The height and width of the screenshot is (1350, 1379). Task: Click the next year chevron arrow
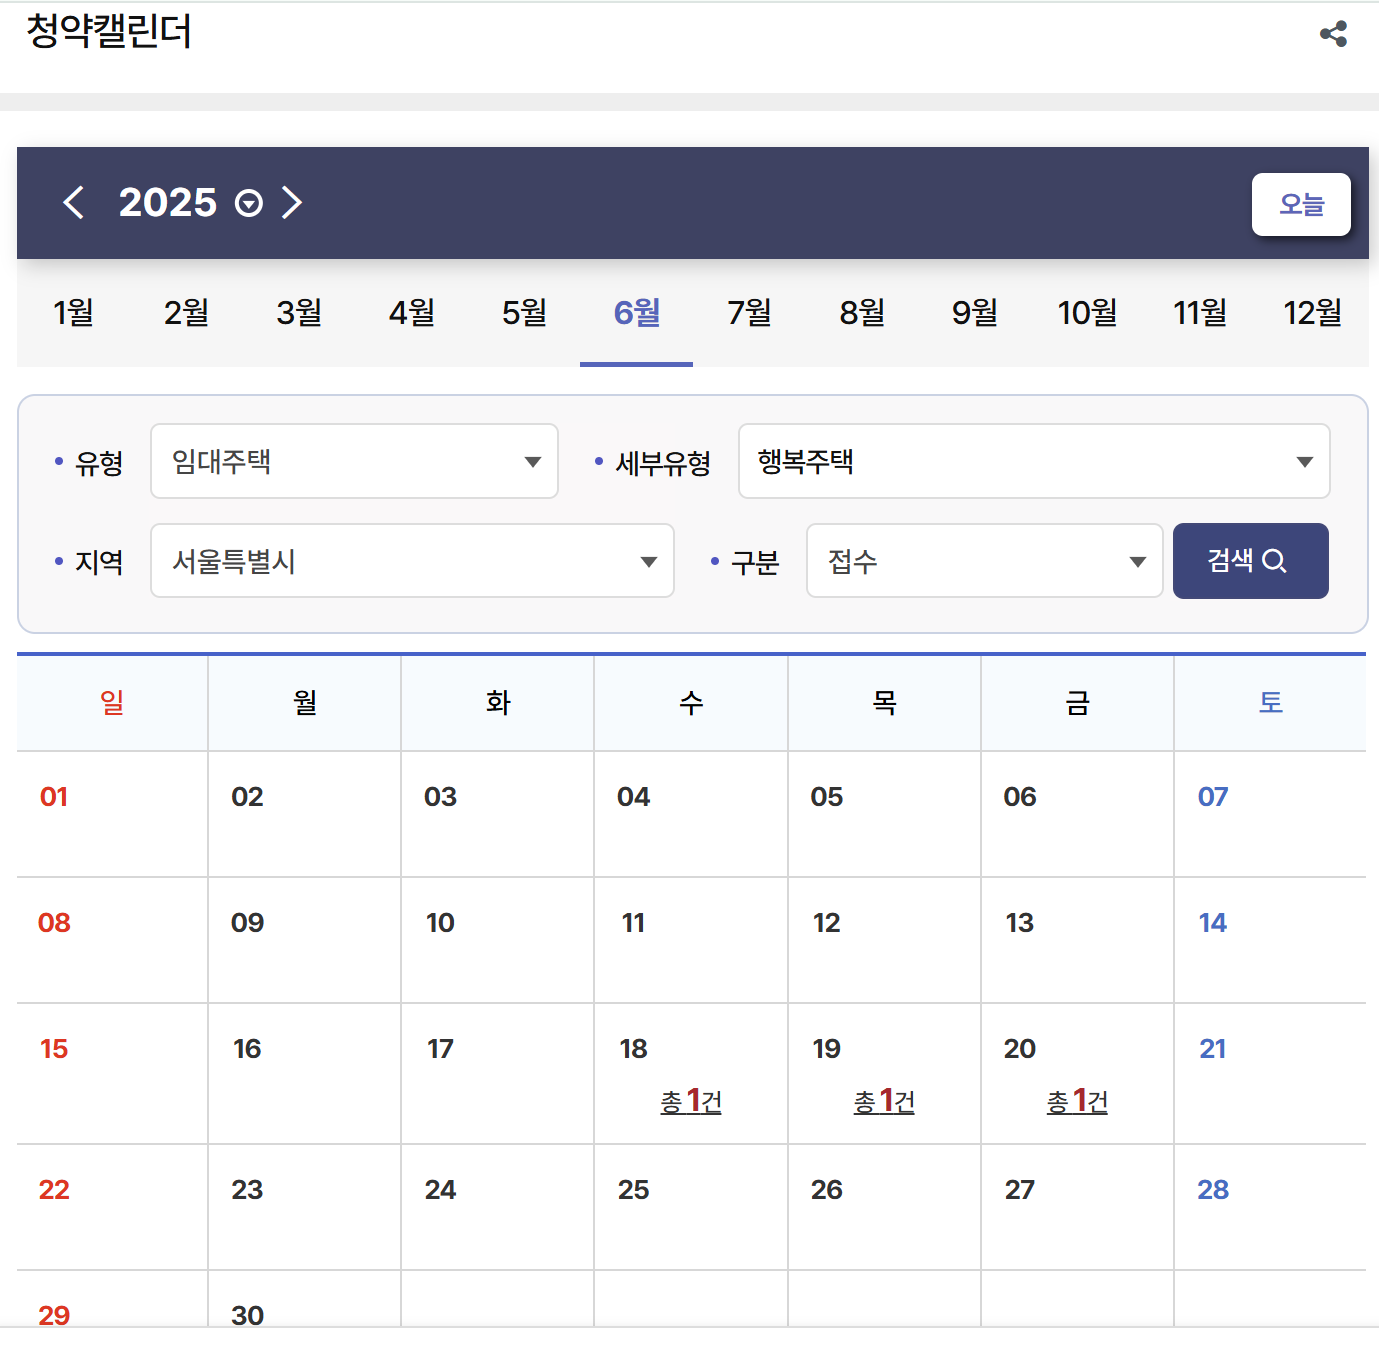pos(292,203)
